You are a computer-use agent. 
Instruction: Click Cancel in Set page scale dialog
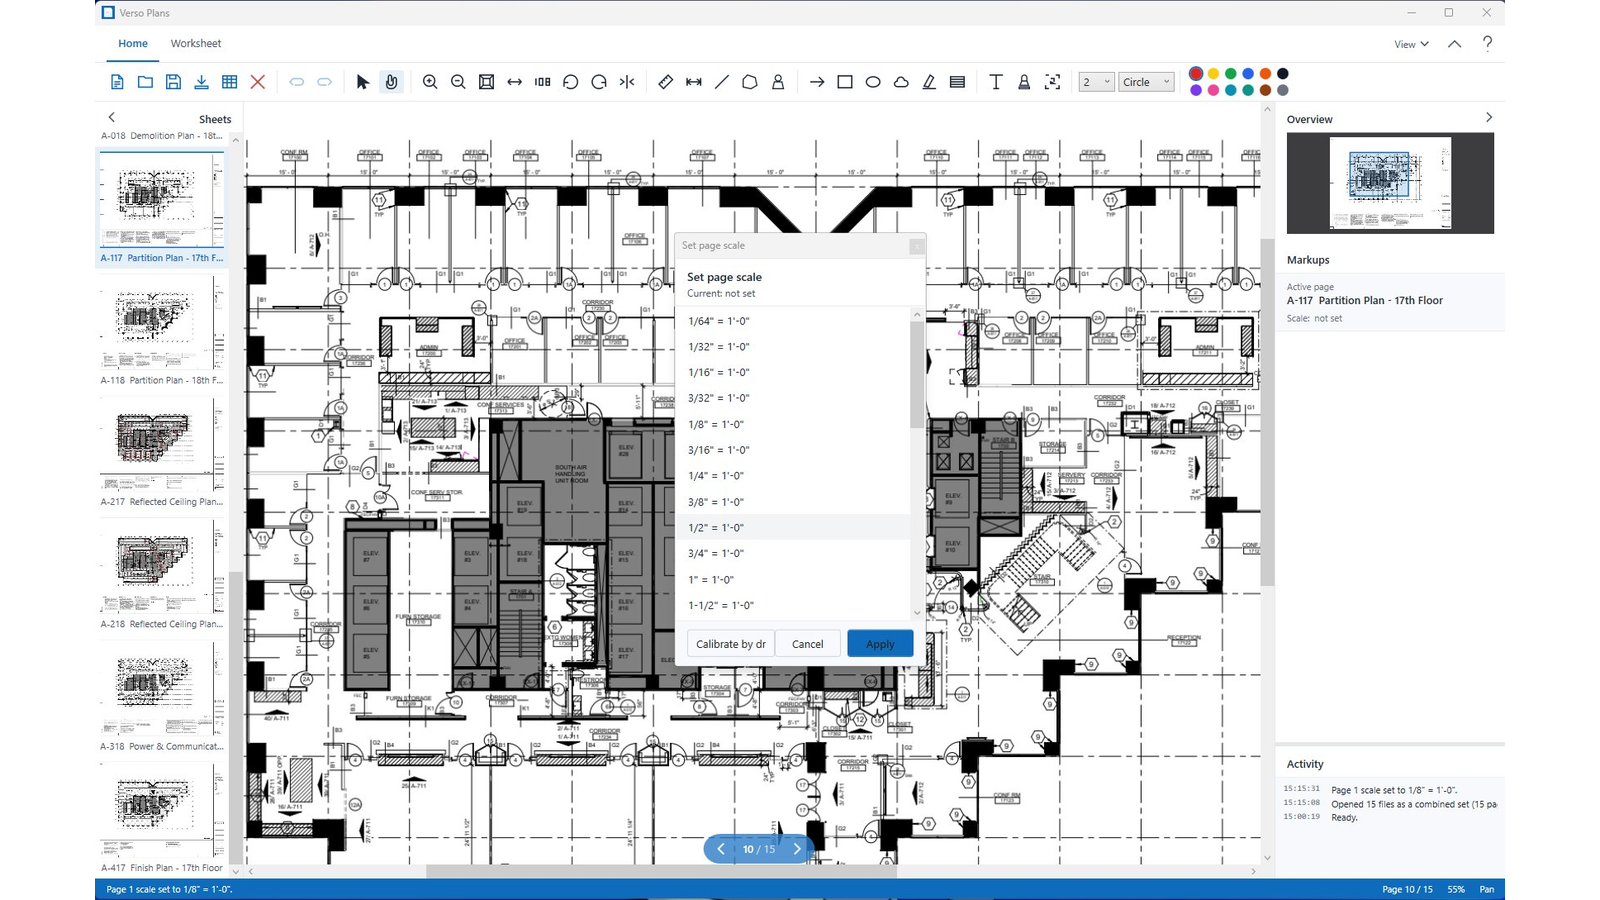pos(808,644)
